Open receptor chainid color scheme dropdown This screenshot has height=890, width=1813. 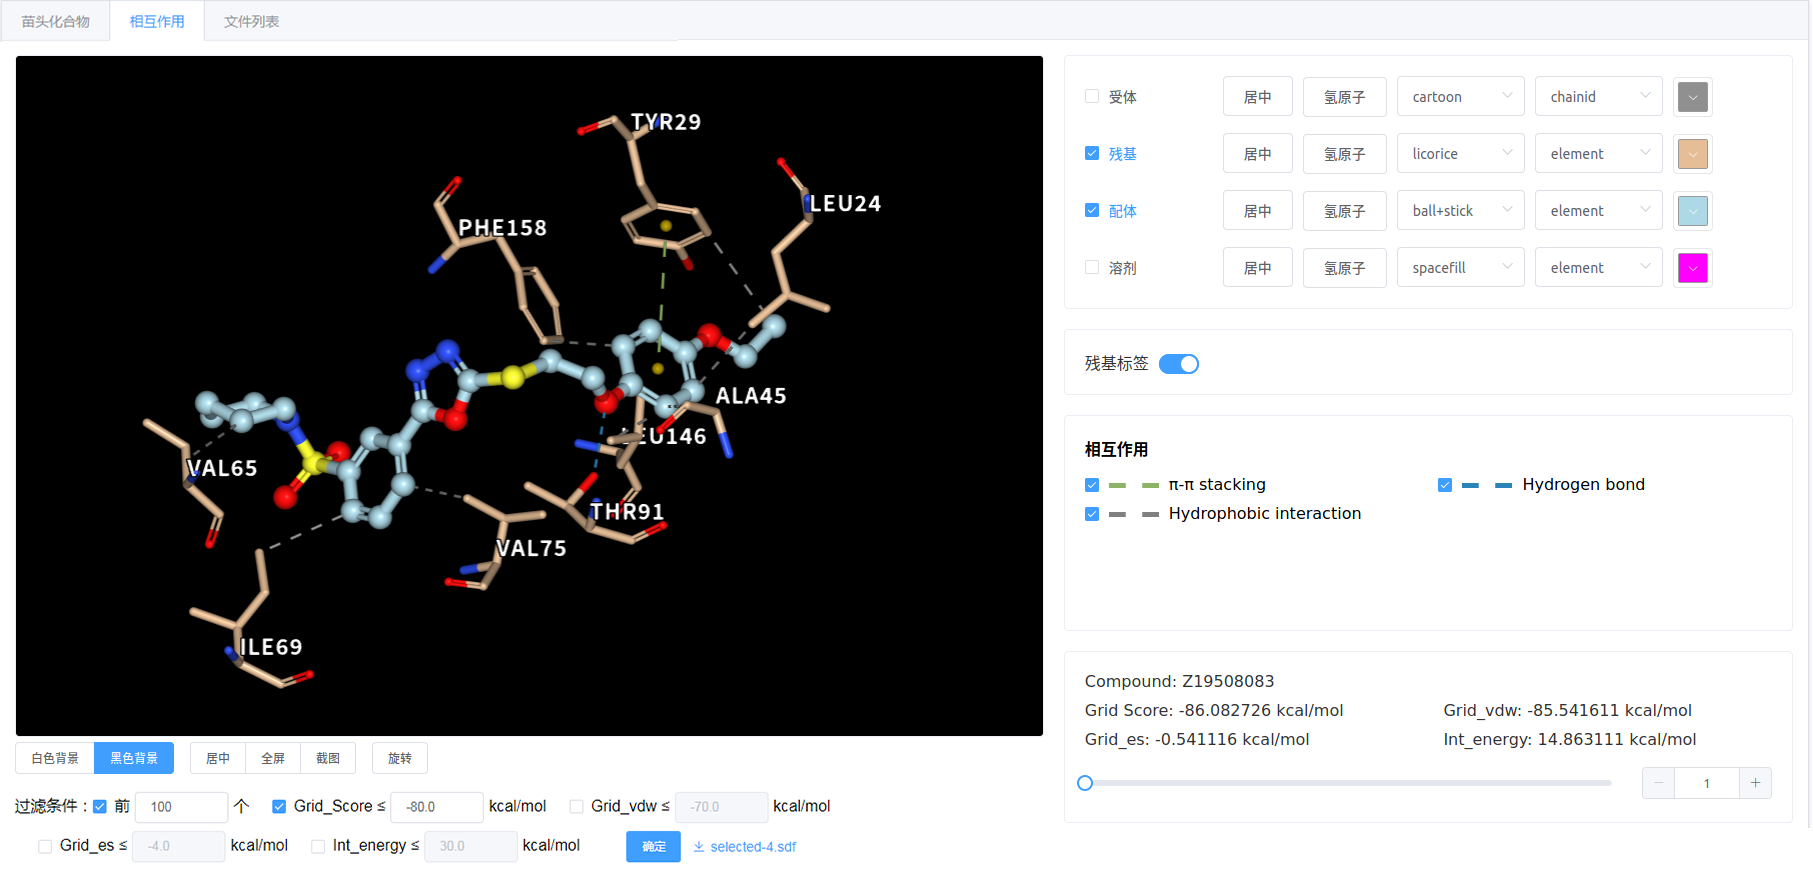click(1598, 97)
